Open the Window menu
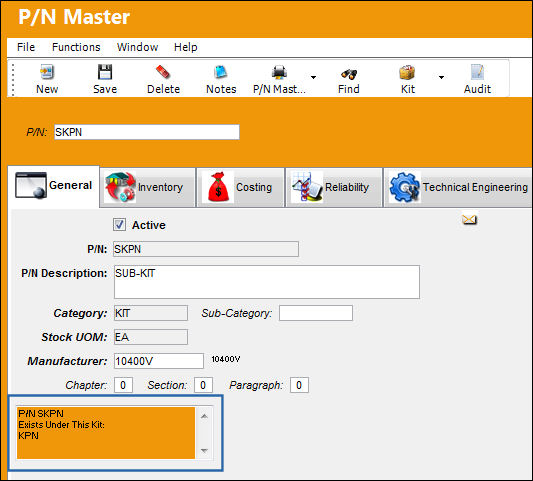Viewport: 533px width, 481px height. point(137,47)
